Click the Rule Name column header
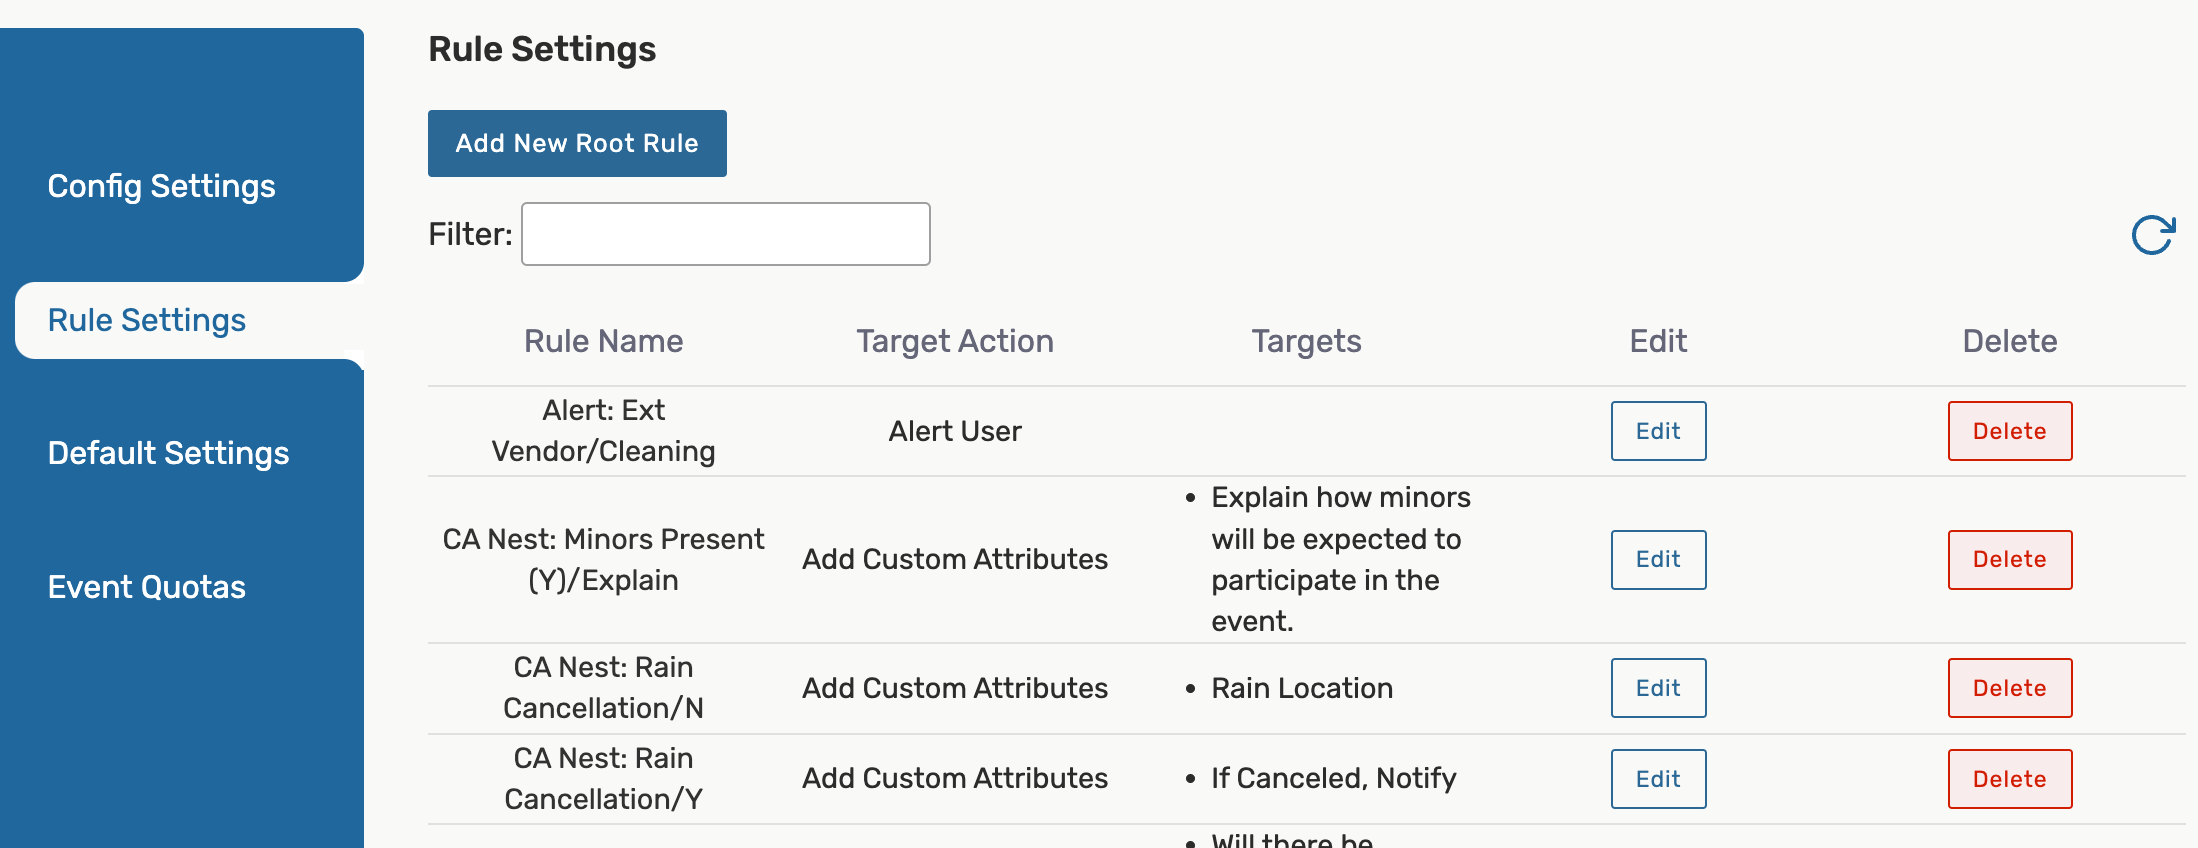 603,341
